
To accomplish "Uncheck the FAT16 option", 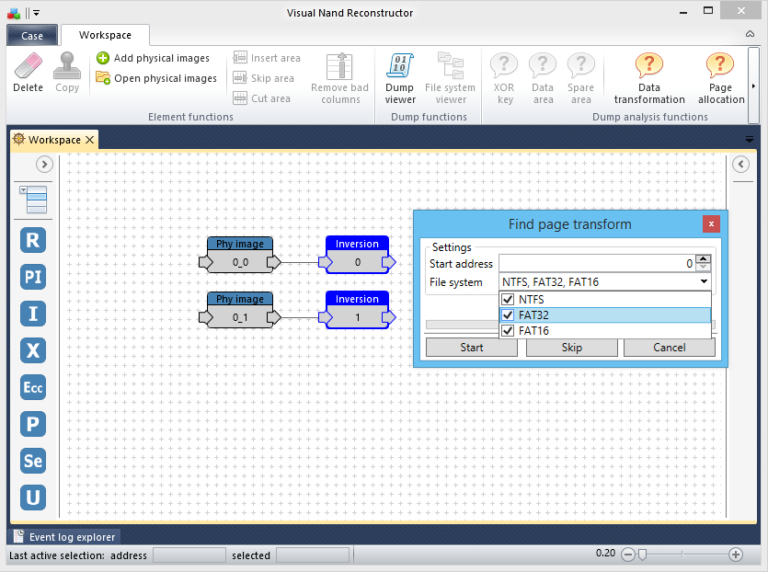I will 508,331.
